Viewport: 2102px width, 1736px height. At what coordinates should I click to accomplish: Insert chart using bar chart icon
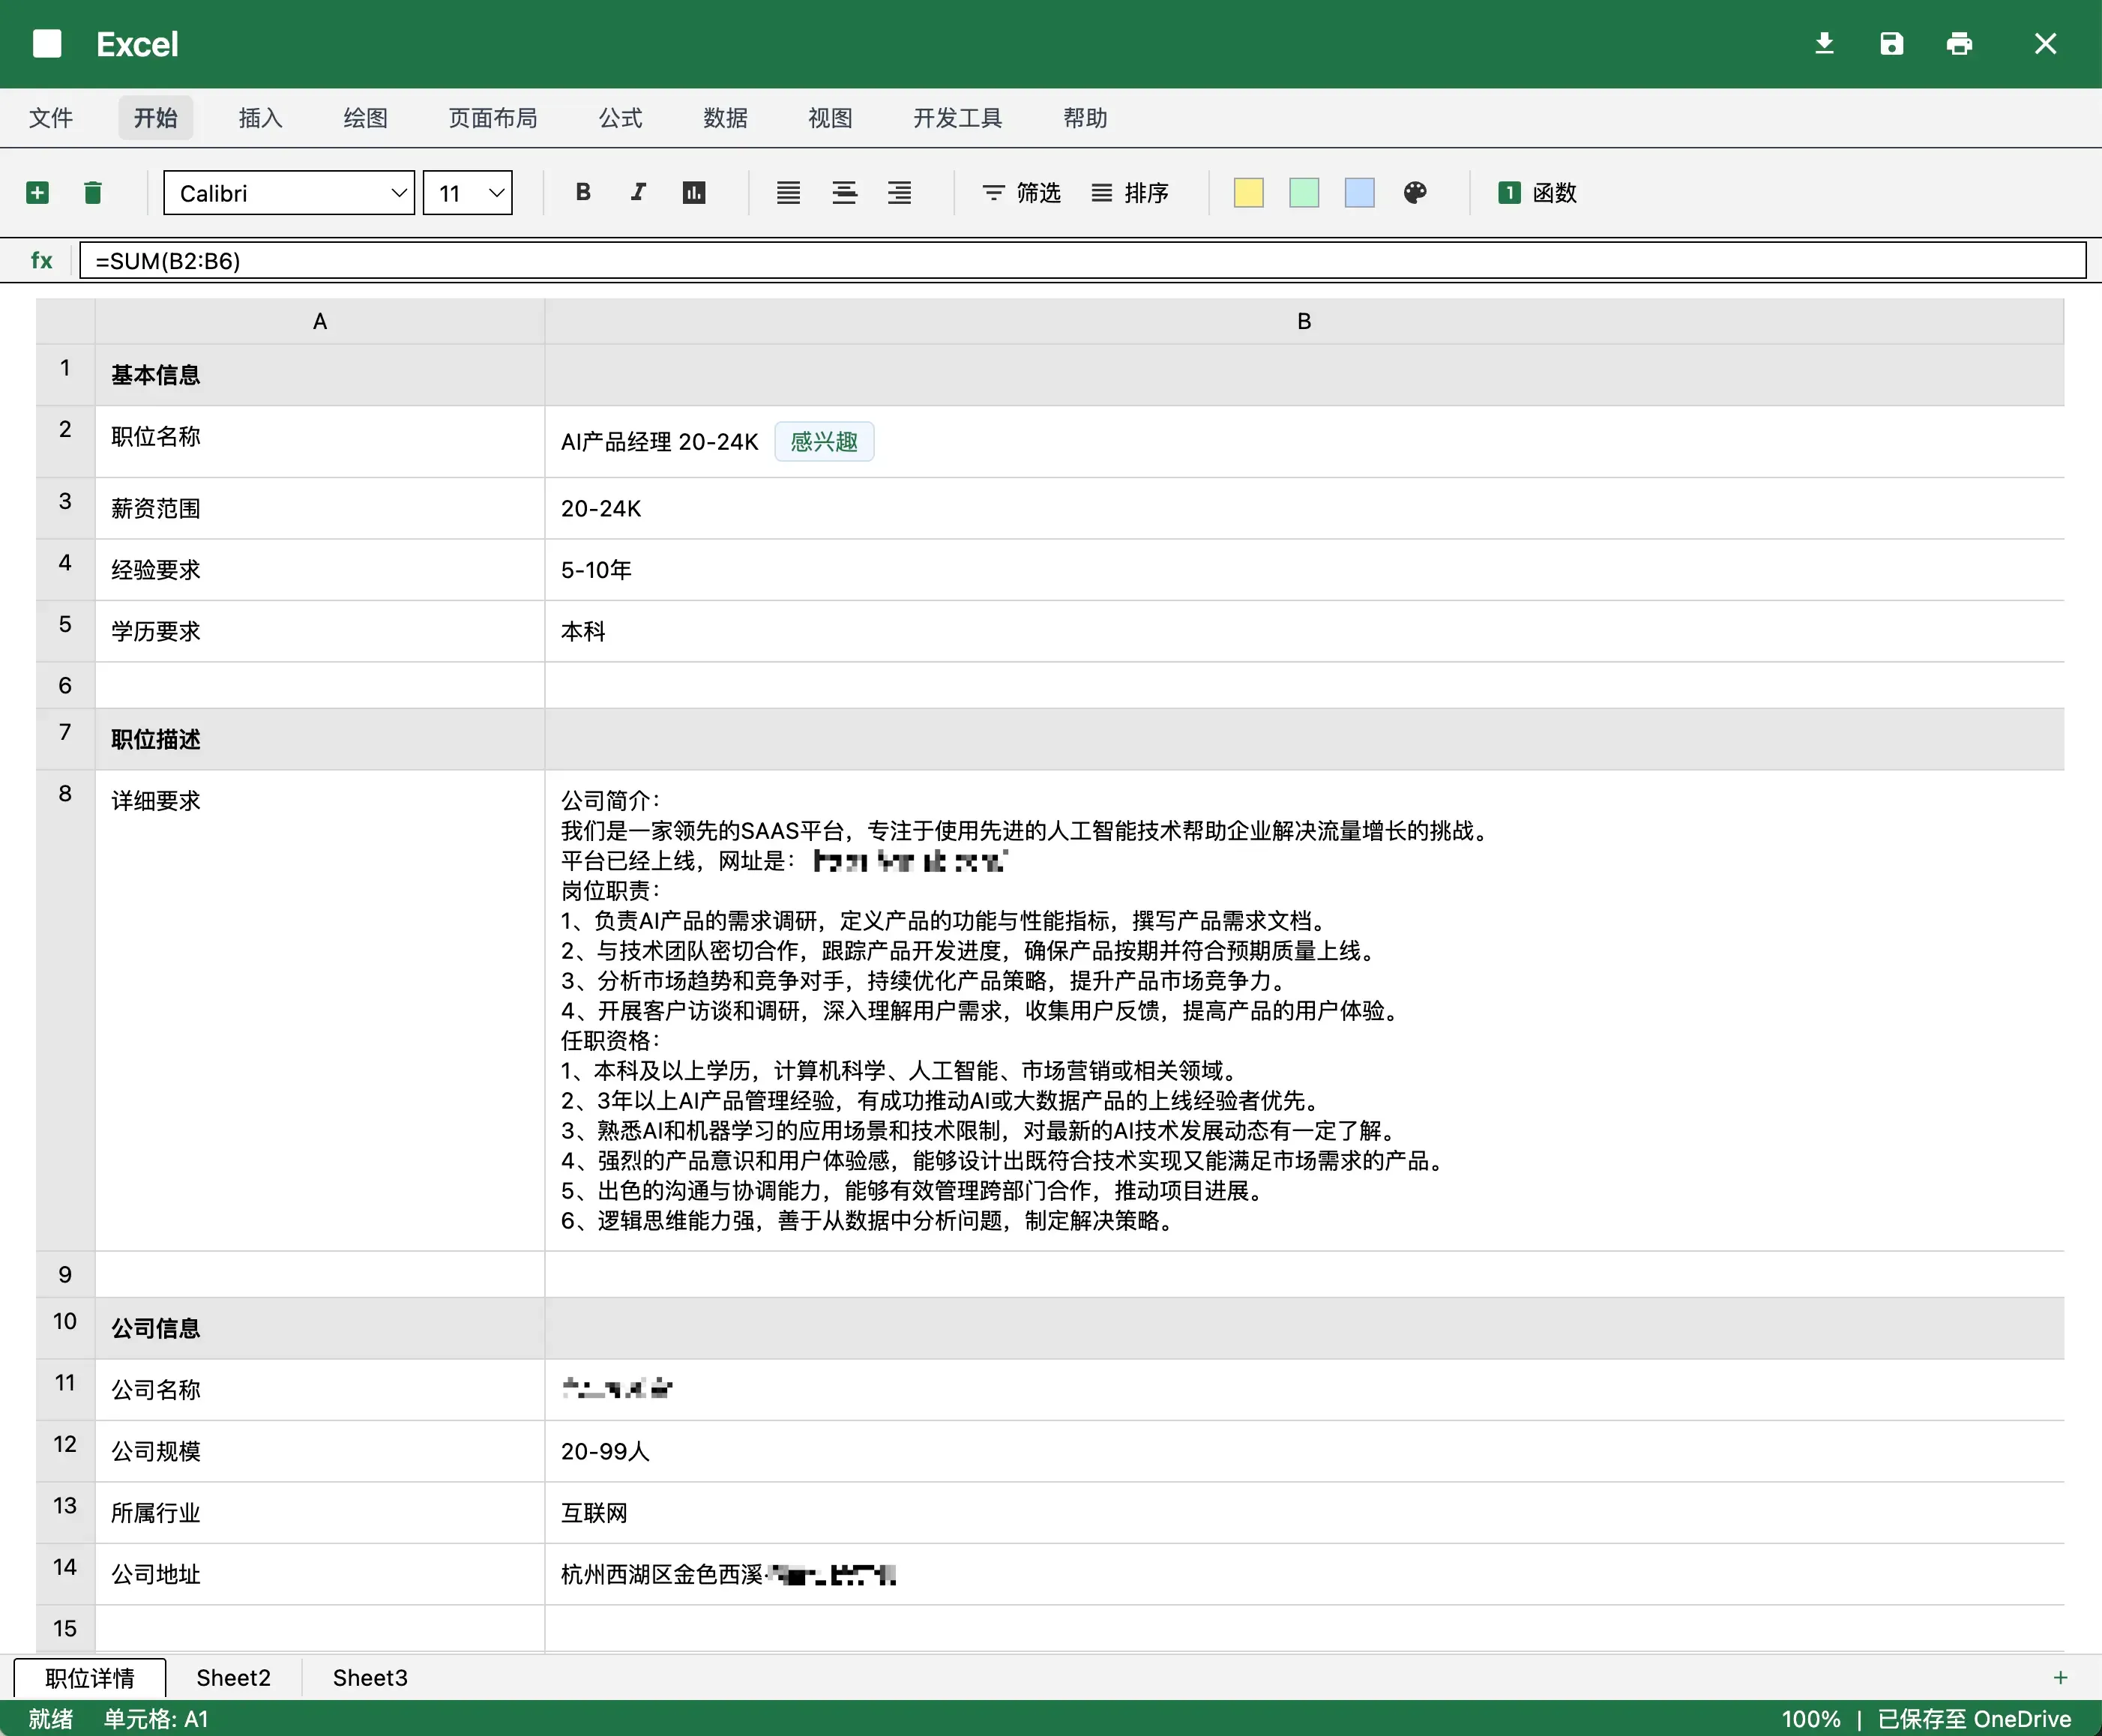click(x=694, y=192)
